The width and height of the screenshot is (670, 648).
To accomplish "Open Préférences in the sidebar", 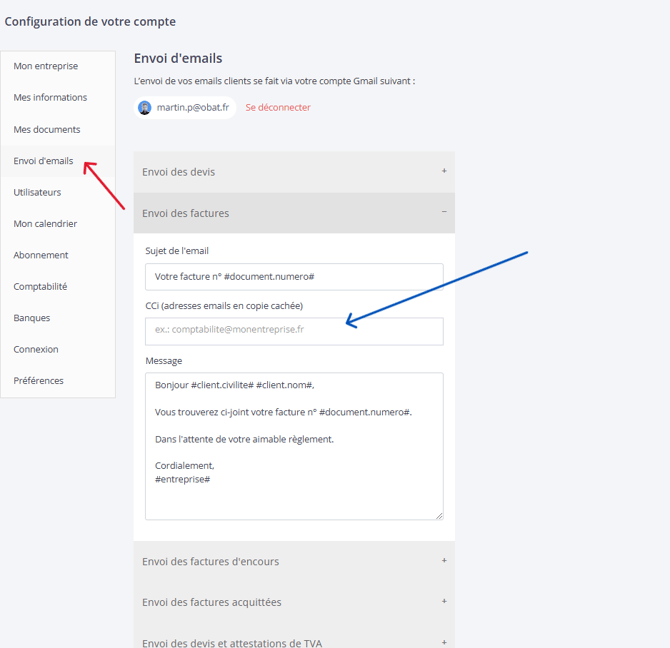I will click(x=38, y=381).
